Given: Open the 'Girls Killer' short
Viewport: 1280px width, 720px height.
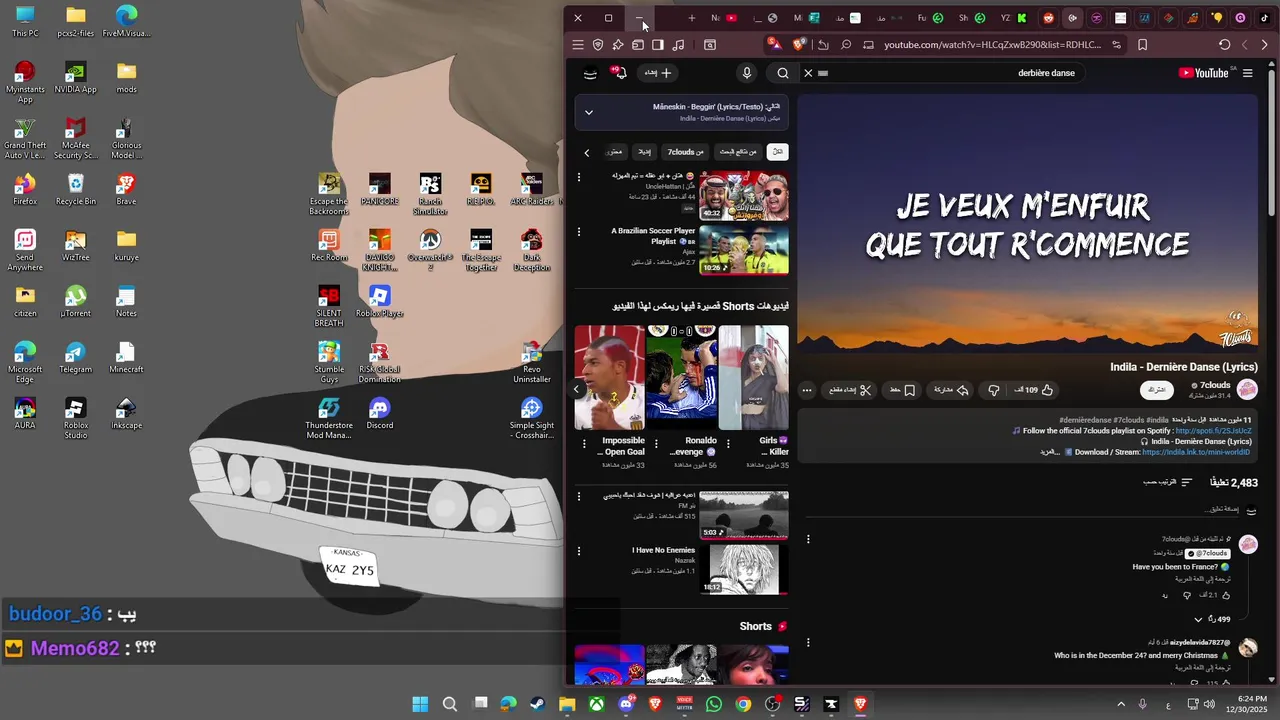Looking at the screenshot, I should (x=753, y=377).
